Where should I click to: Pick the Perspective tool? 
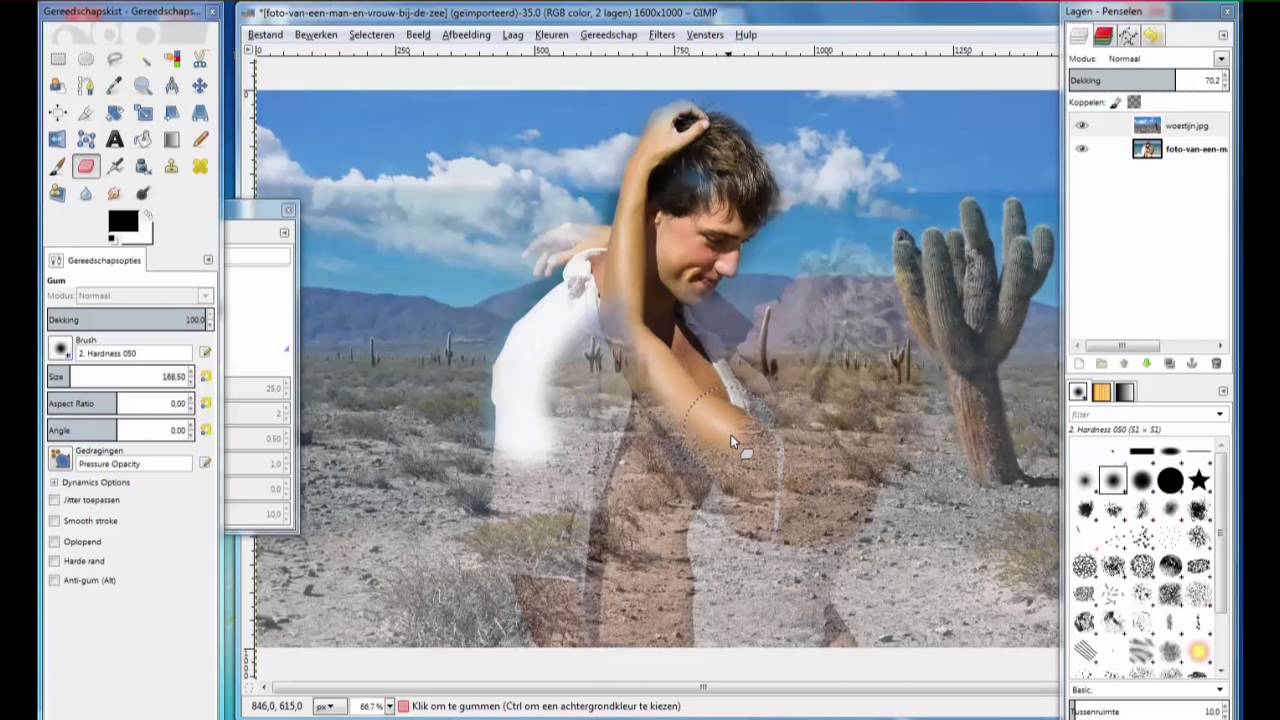tap(200, 113)
